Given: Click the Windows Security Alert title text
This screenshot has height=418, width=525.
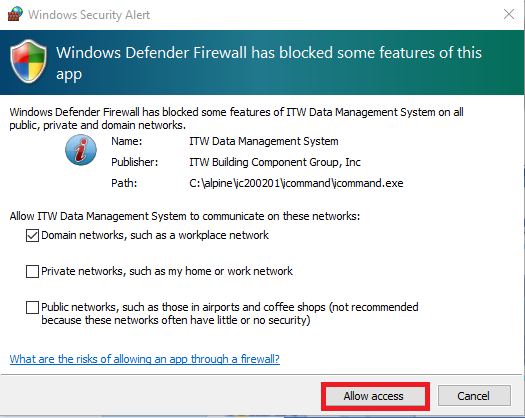Looking at the screenshot, I should tap(89, 15).
